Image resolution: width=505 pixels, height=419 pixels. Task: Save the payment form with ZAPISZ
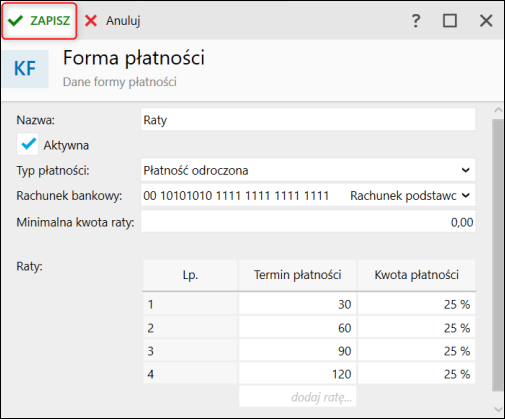(x=39, y=21)
